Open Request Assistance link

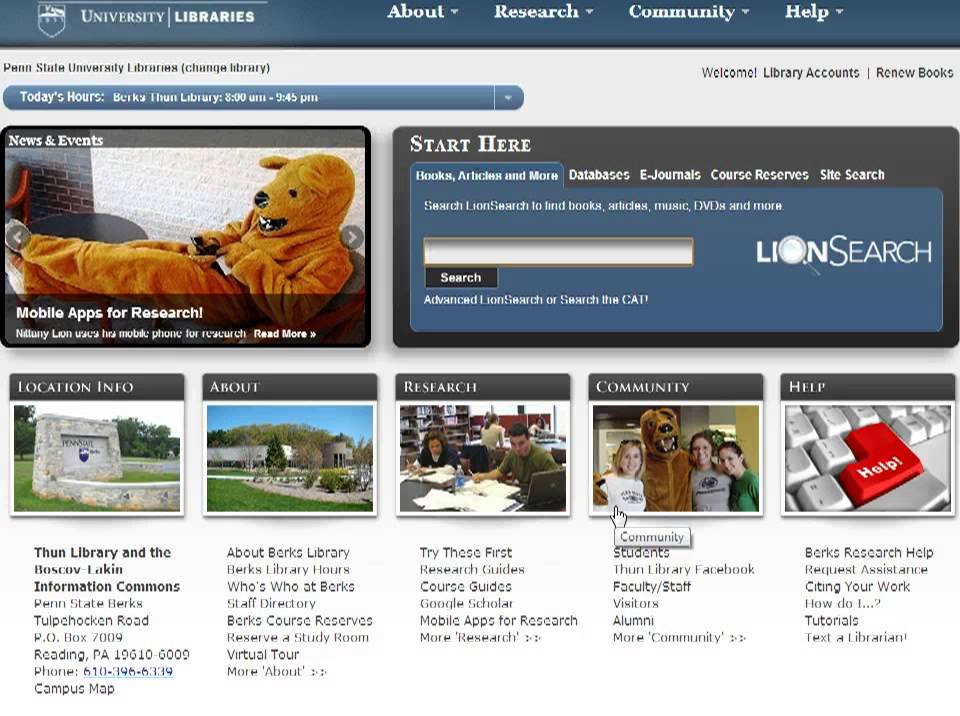click(866, 570)
